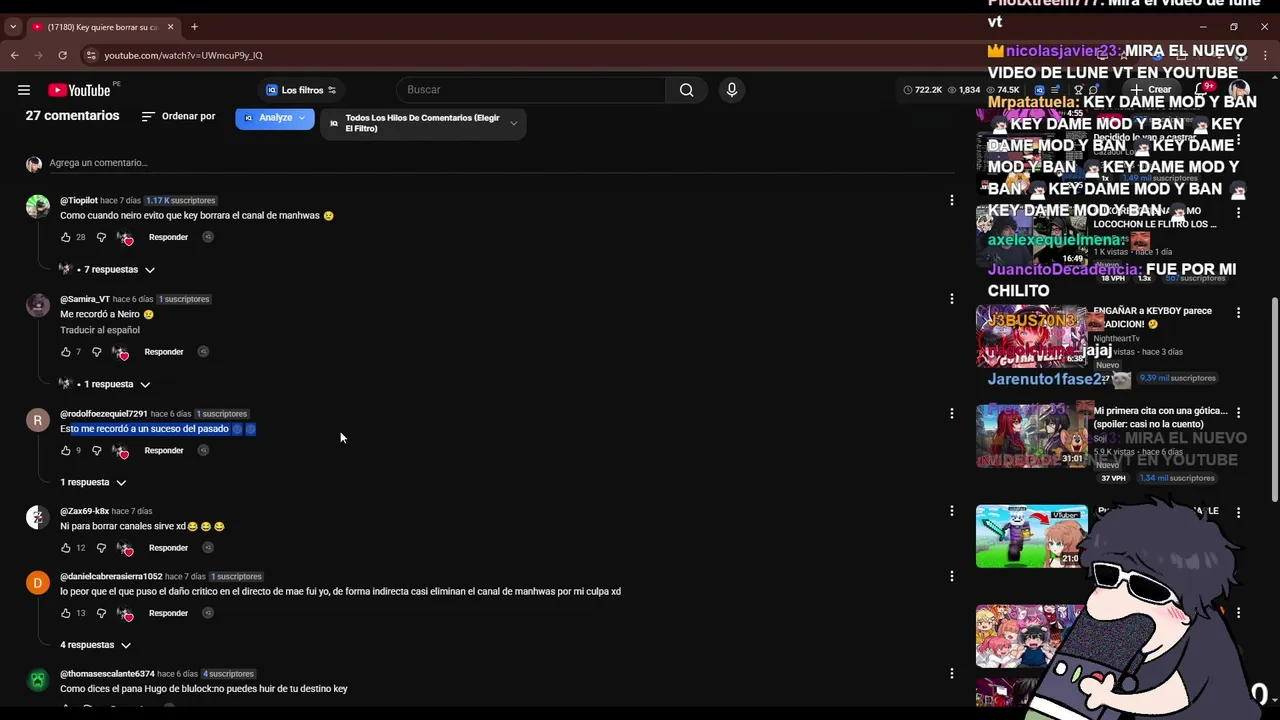Like the @rodolfoezequiel7291 comment
Image resolution: width=1280 pixels, height=720 pixels.
click(66, 451)
